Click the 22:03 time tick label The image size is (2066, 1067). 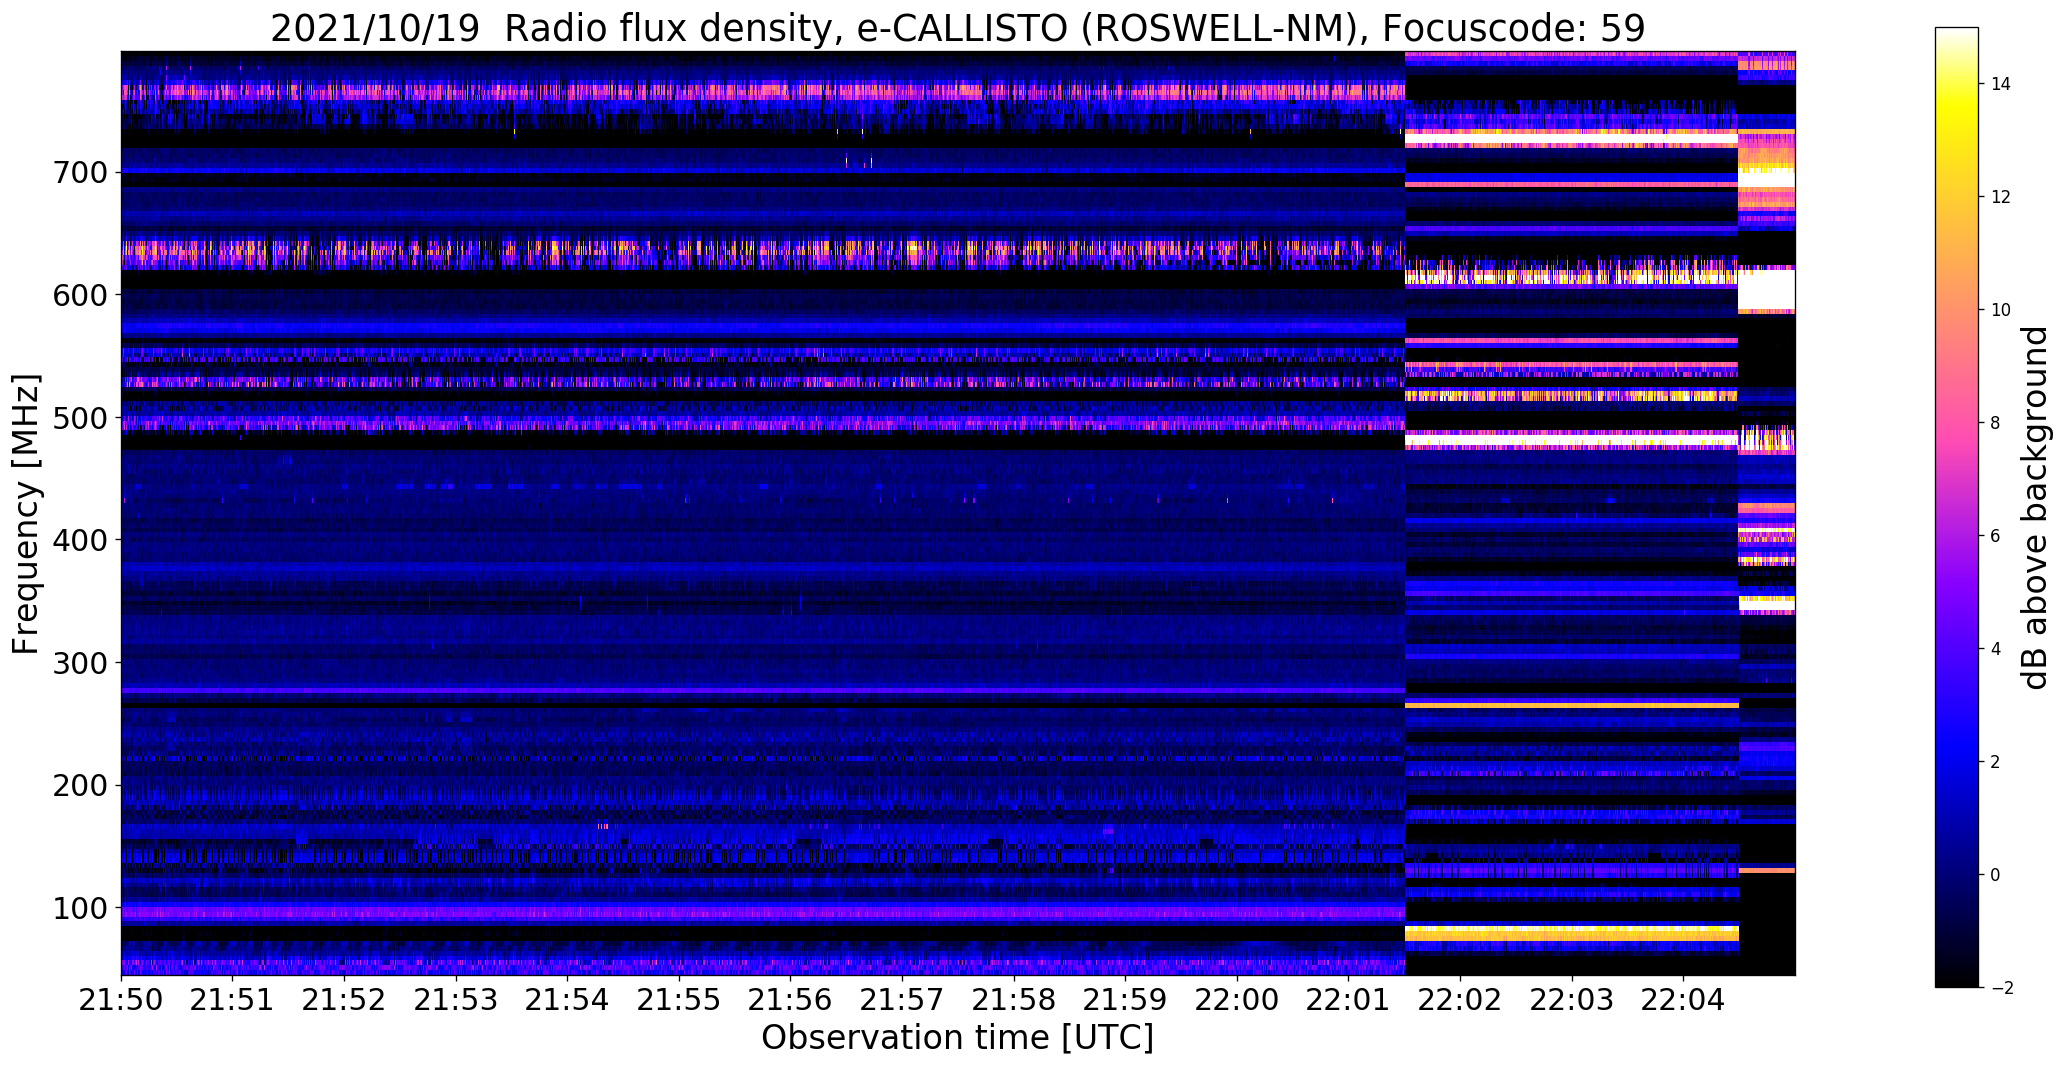[1571, 999]
